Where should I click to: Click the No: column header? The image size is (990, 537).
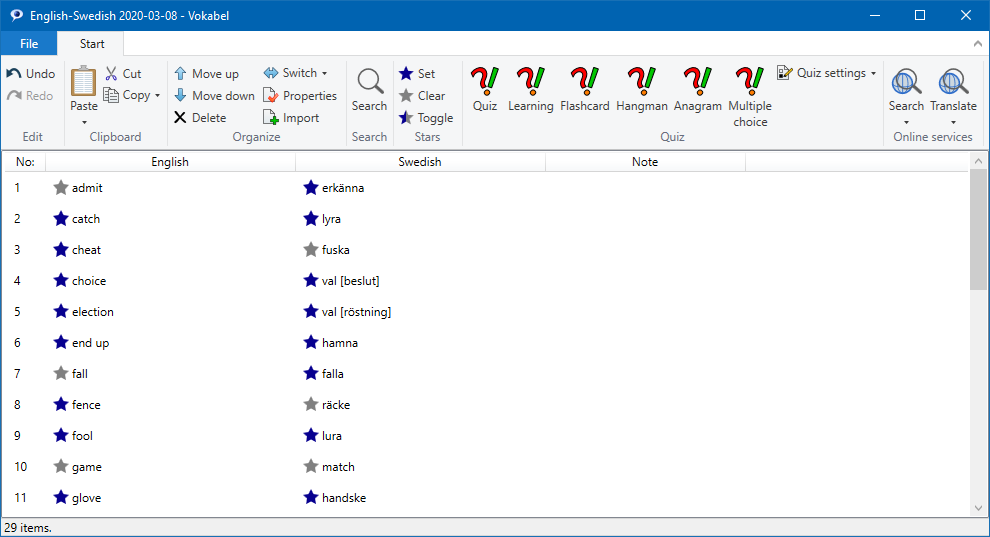(x=25, y=162)
